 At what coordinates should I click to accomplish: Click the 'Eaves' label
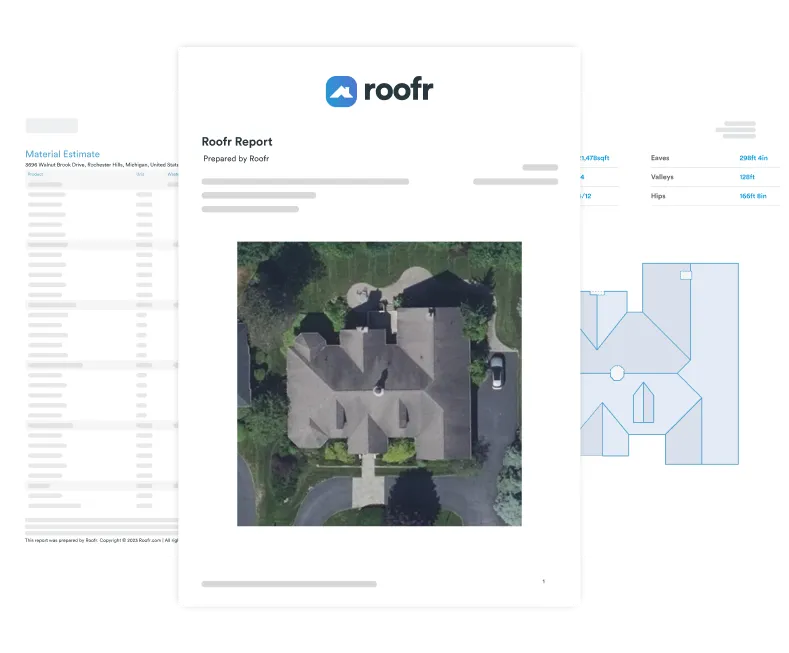[x=660, y=158]
